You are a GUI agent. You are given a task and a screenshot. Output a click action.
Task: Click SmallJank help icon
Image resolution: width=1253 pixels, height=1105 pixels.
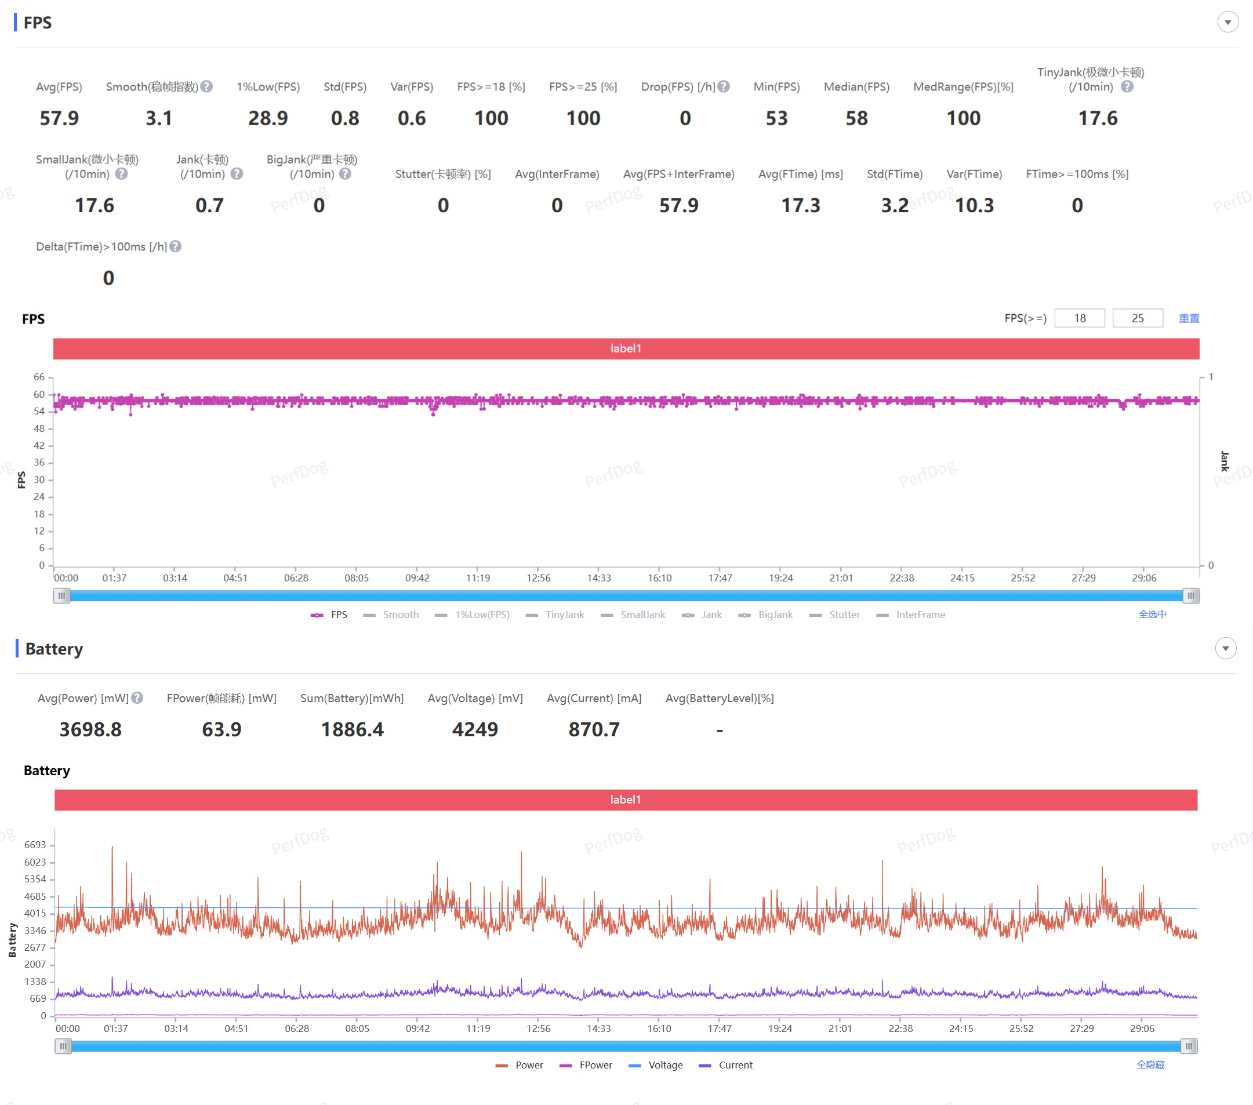tap(122, 174)
